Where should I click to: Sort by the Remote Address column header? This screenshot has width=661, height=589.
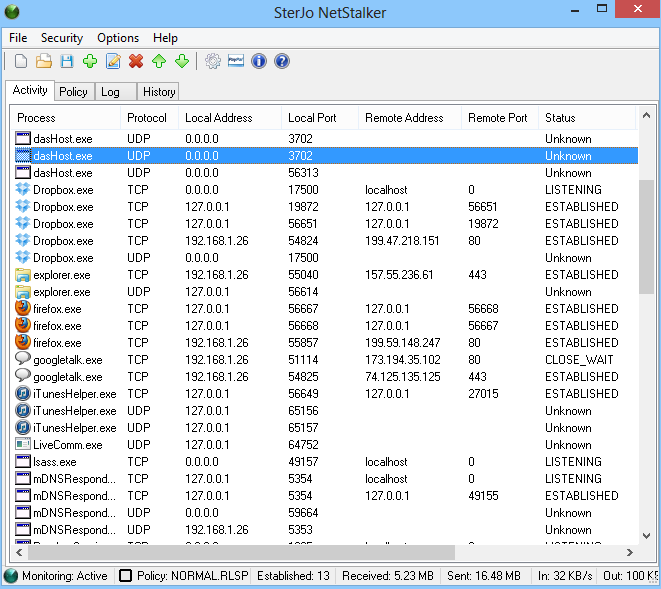[404, 118]
